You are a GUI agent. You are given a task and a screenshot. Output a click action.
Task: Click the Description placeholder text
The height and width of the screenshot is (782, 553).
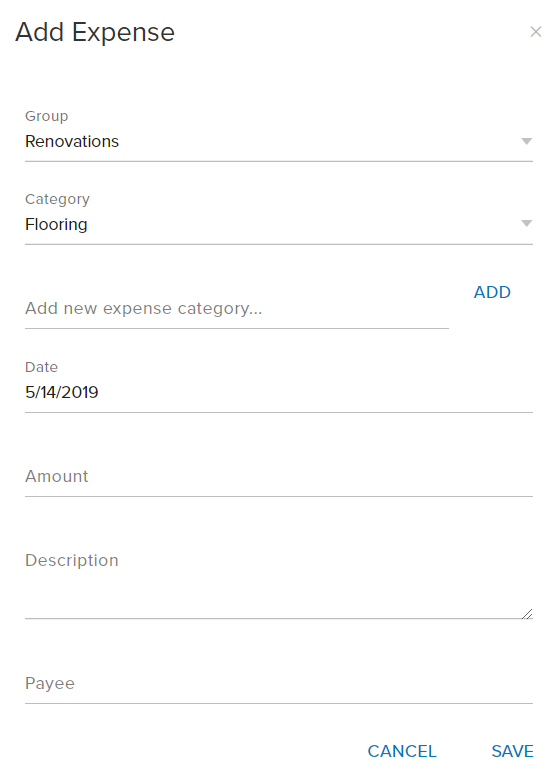72,561
